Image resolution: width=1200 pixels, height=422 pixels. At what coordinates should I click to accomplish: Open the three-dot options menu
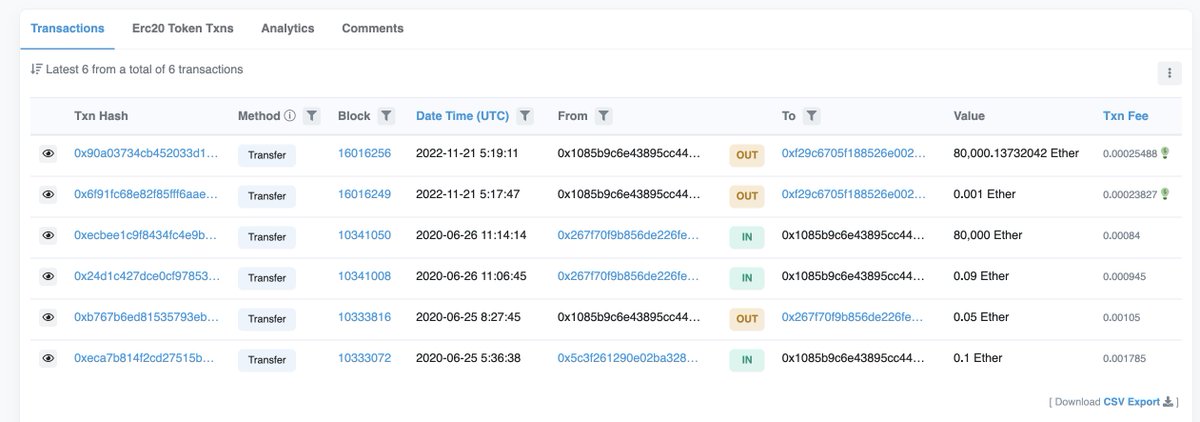tap(1168, 72)
